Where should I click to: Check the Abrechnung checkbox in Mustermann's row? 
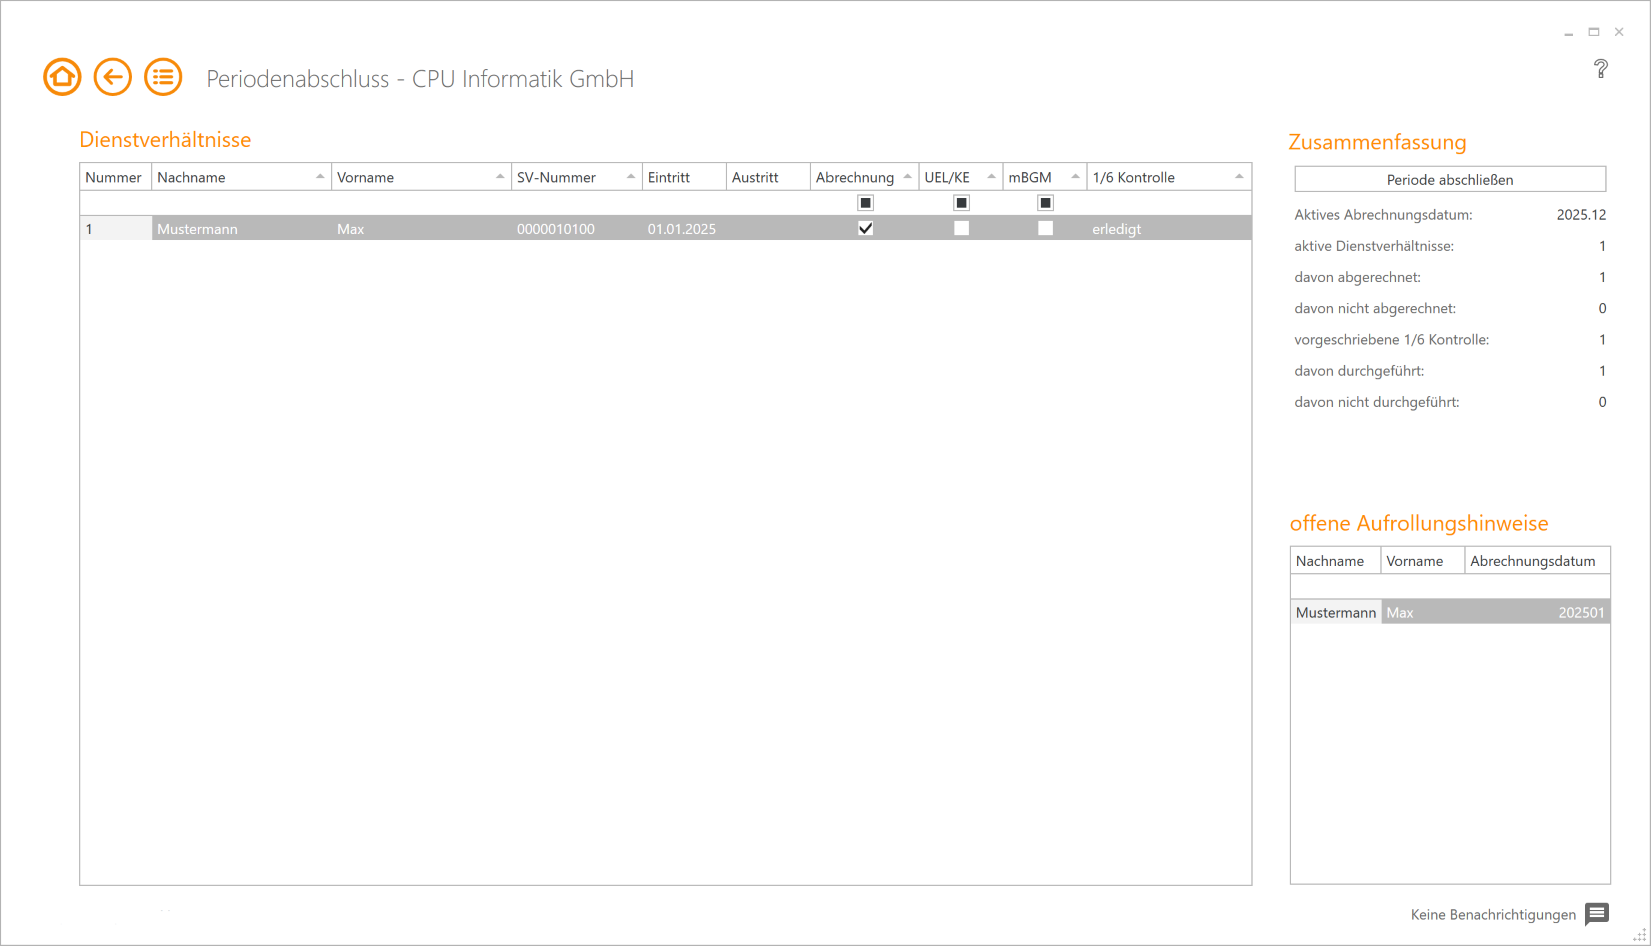coord(865,228)
